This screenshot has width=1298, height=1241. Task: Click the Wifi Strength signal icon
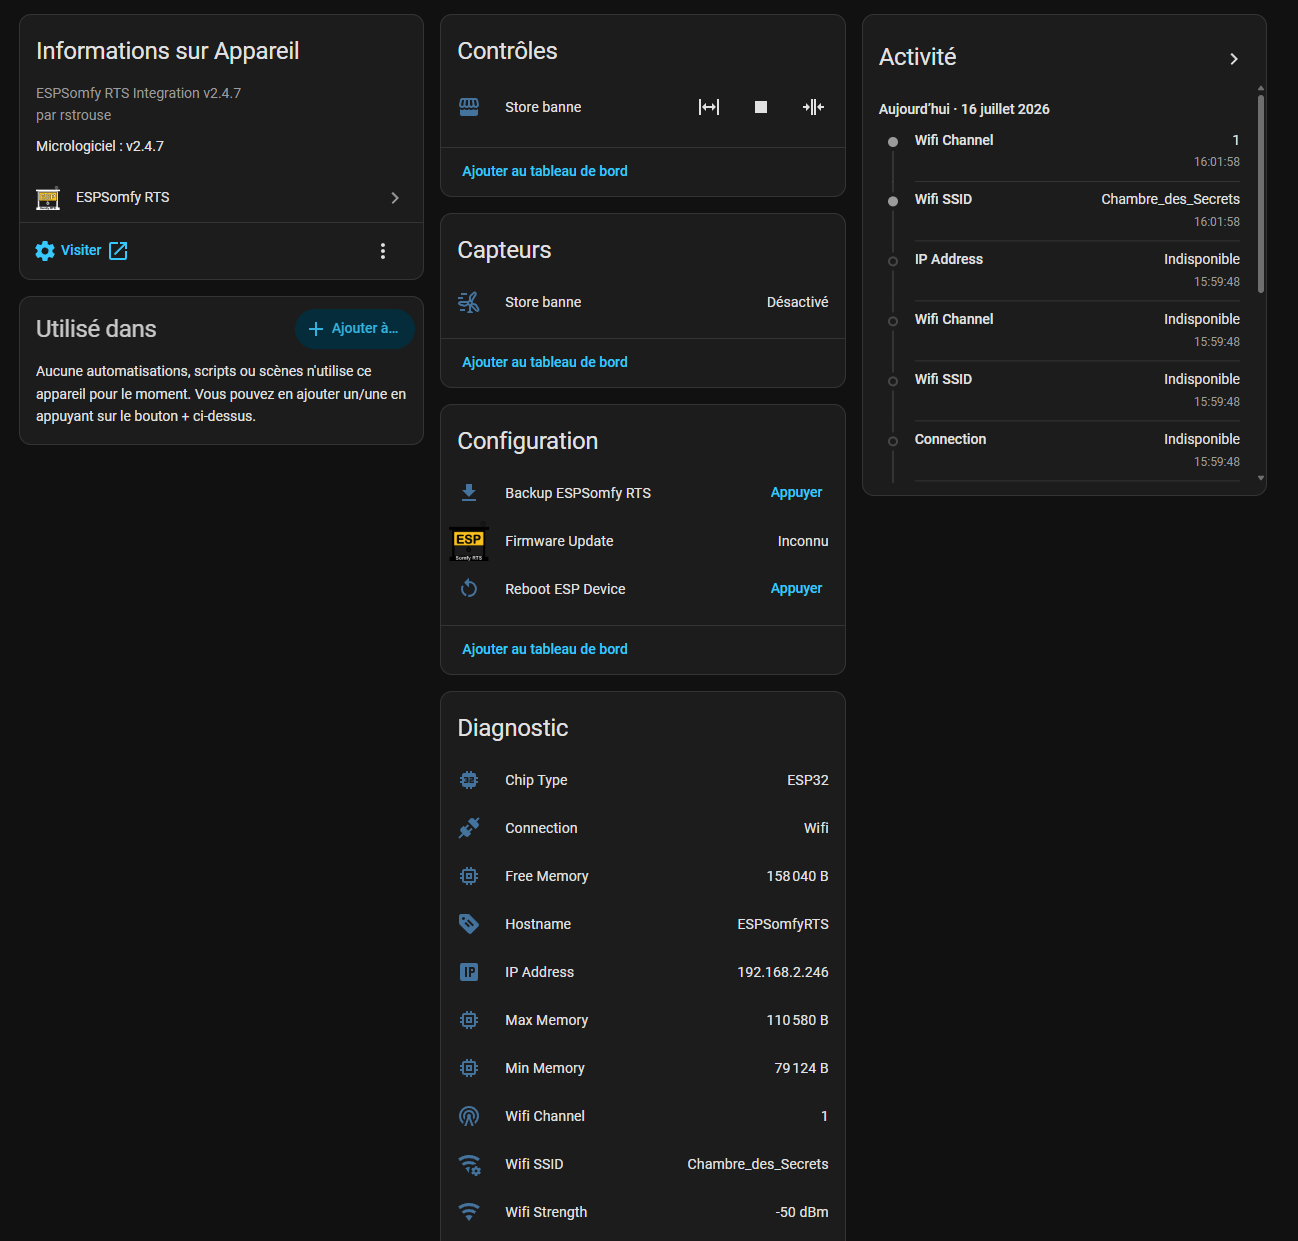[469, 1212]
